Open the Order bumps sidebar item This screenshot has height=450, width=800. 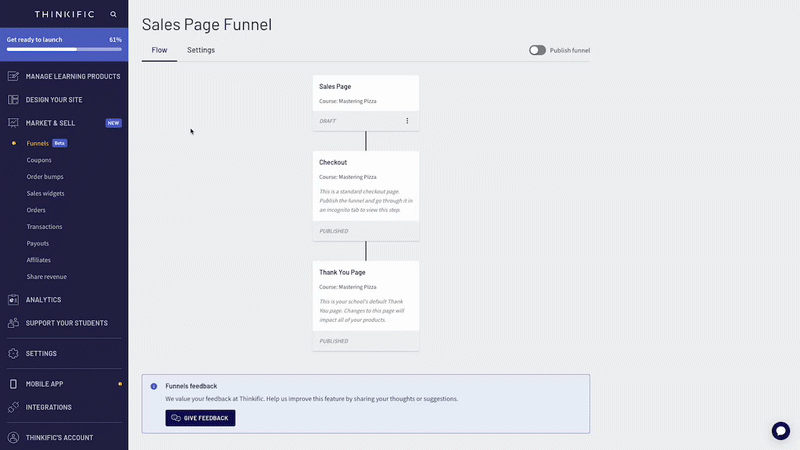45,177
